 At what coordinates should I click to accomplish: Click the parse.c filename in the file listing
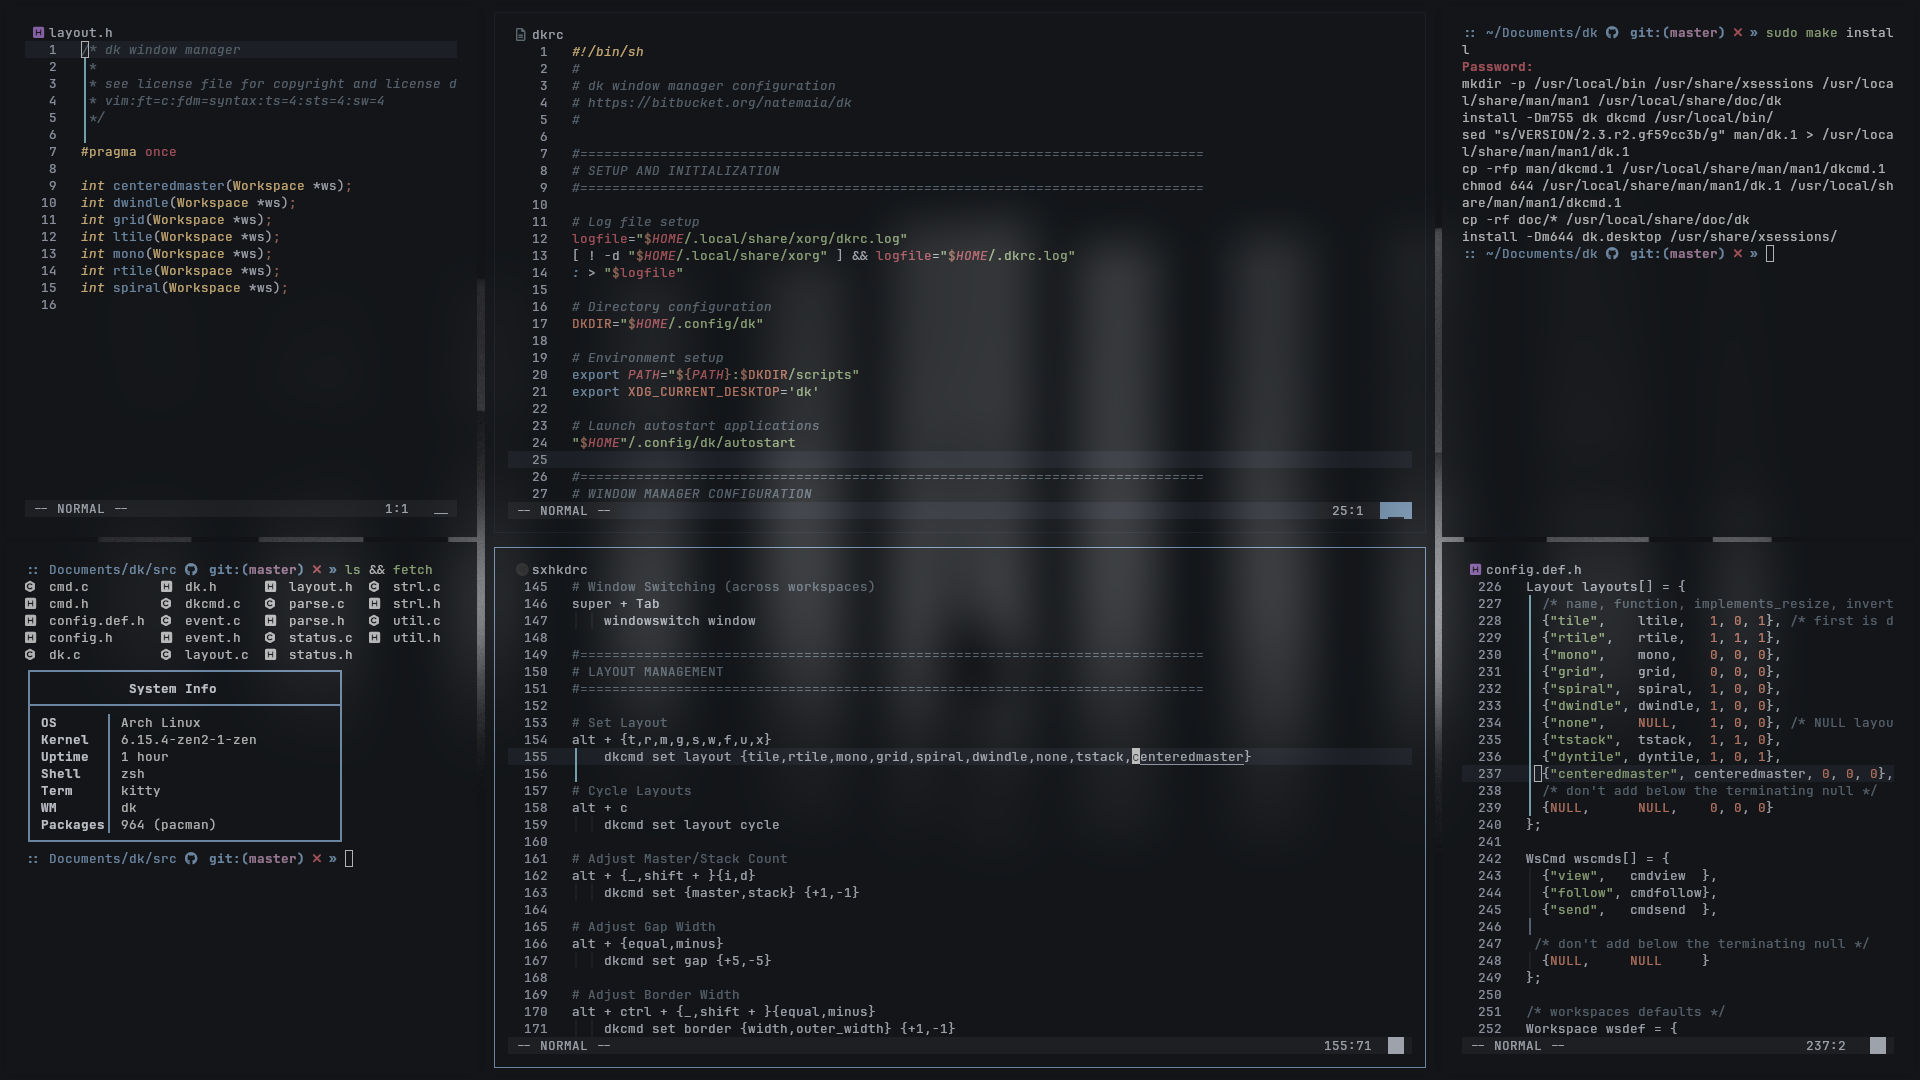(316, 604)
